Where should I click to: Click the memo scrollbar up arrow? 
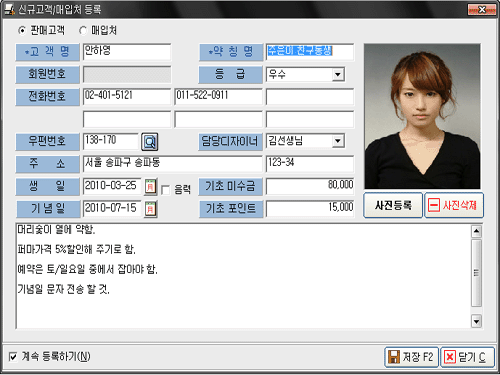coord(476,231)
